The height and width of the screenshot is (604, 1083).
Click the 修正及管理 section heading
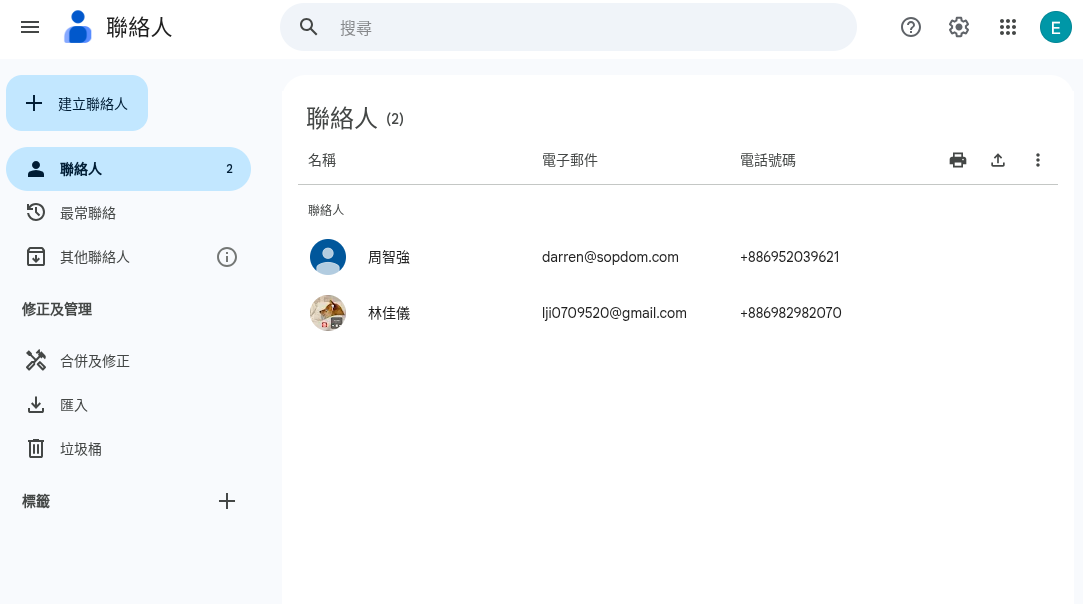click(57, 309)
